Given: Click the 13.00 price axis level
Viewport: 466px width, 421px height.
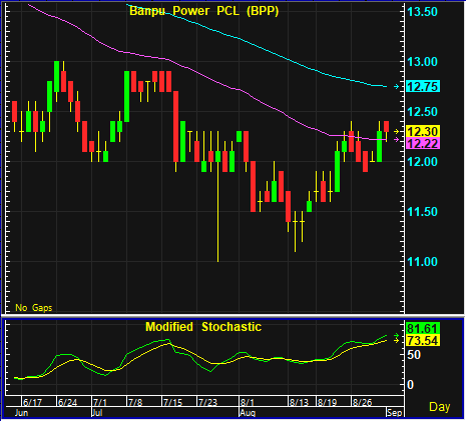Looking at the screenshot, I should 422,62.
